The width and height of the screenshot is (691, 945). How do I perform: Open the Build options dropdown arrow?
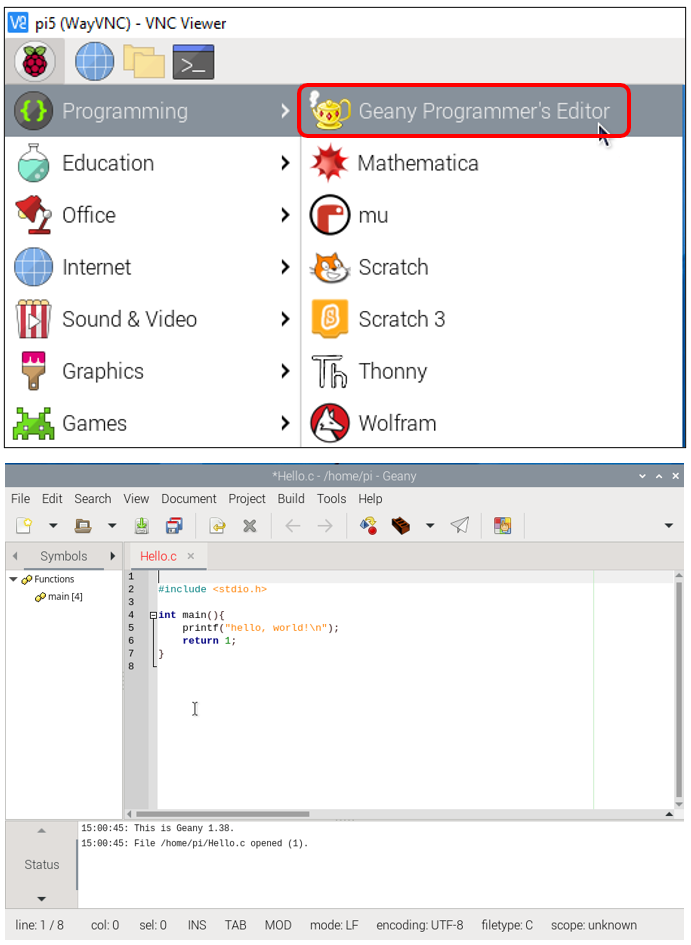tap(430, 526)
